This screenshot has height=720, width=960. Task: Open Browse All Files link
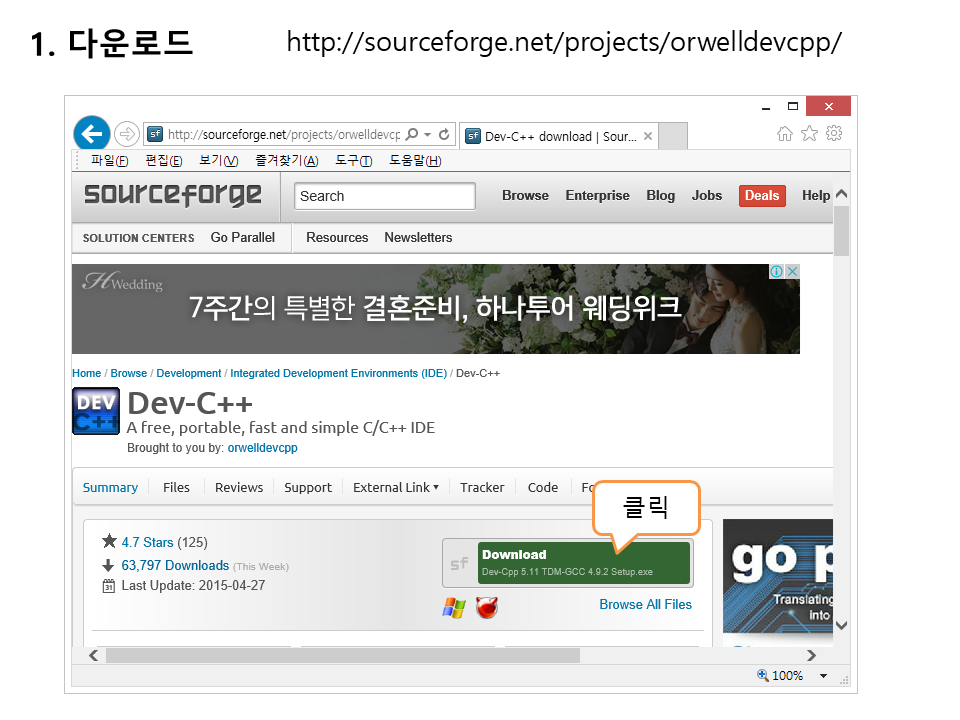[645, 604]
